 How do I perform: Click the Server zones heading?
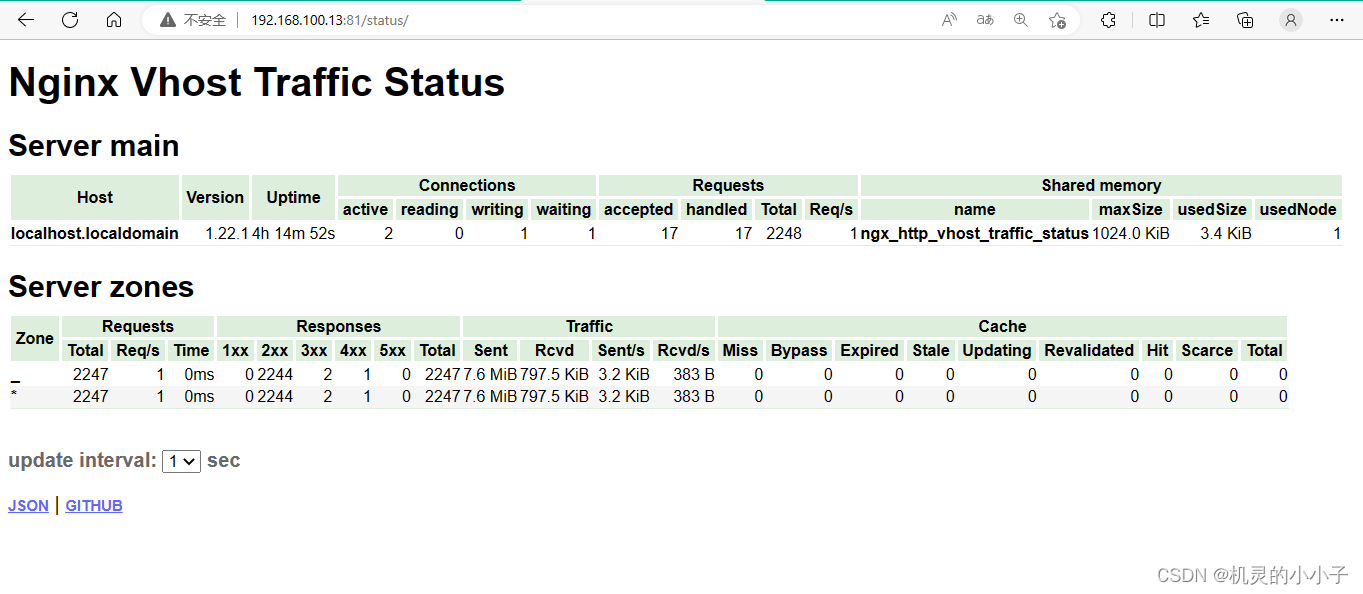click(101, 287)
